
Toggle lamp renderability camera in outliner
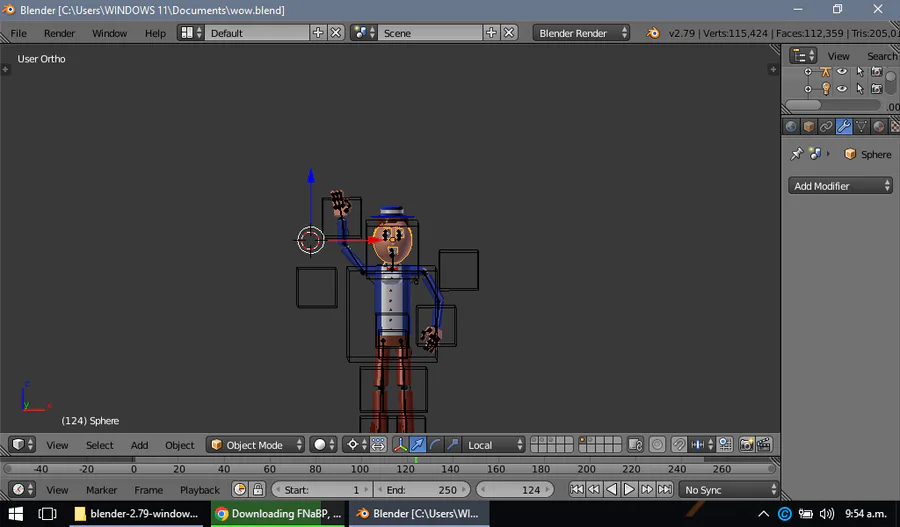coord(876,88)
